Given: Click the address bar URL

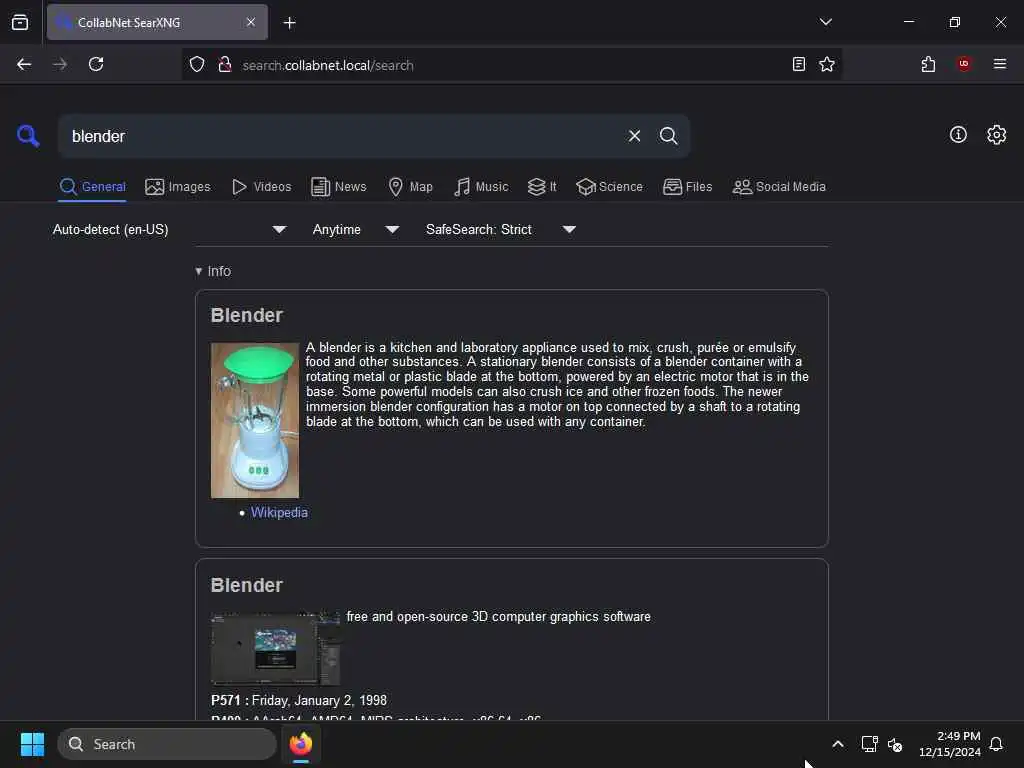Looking at the screenshot, I should (x=328, y=65).
